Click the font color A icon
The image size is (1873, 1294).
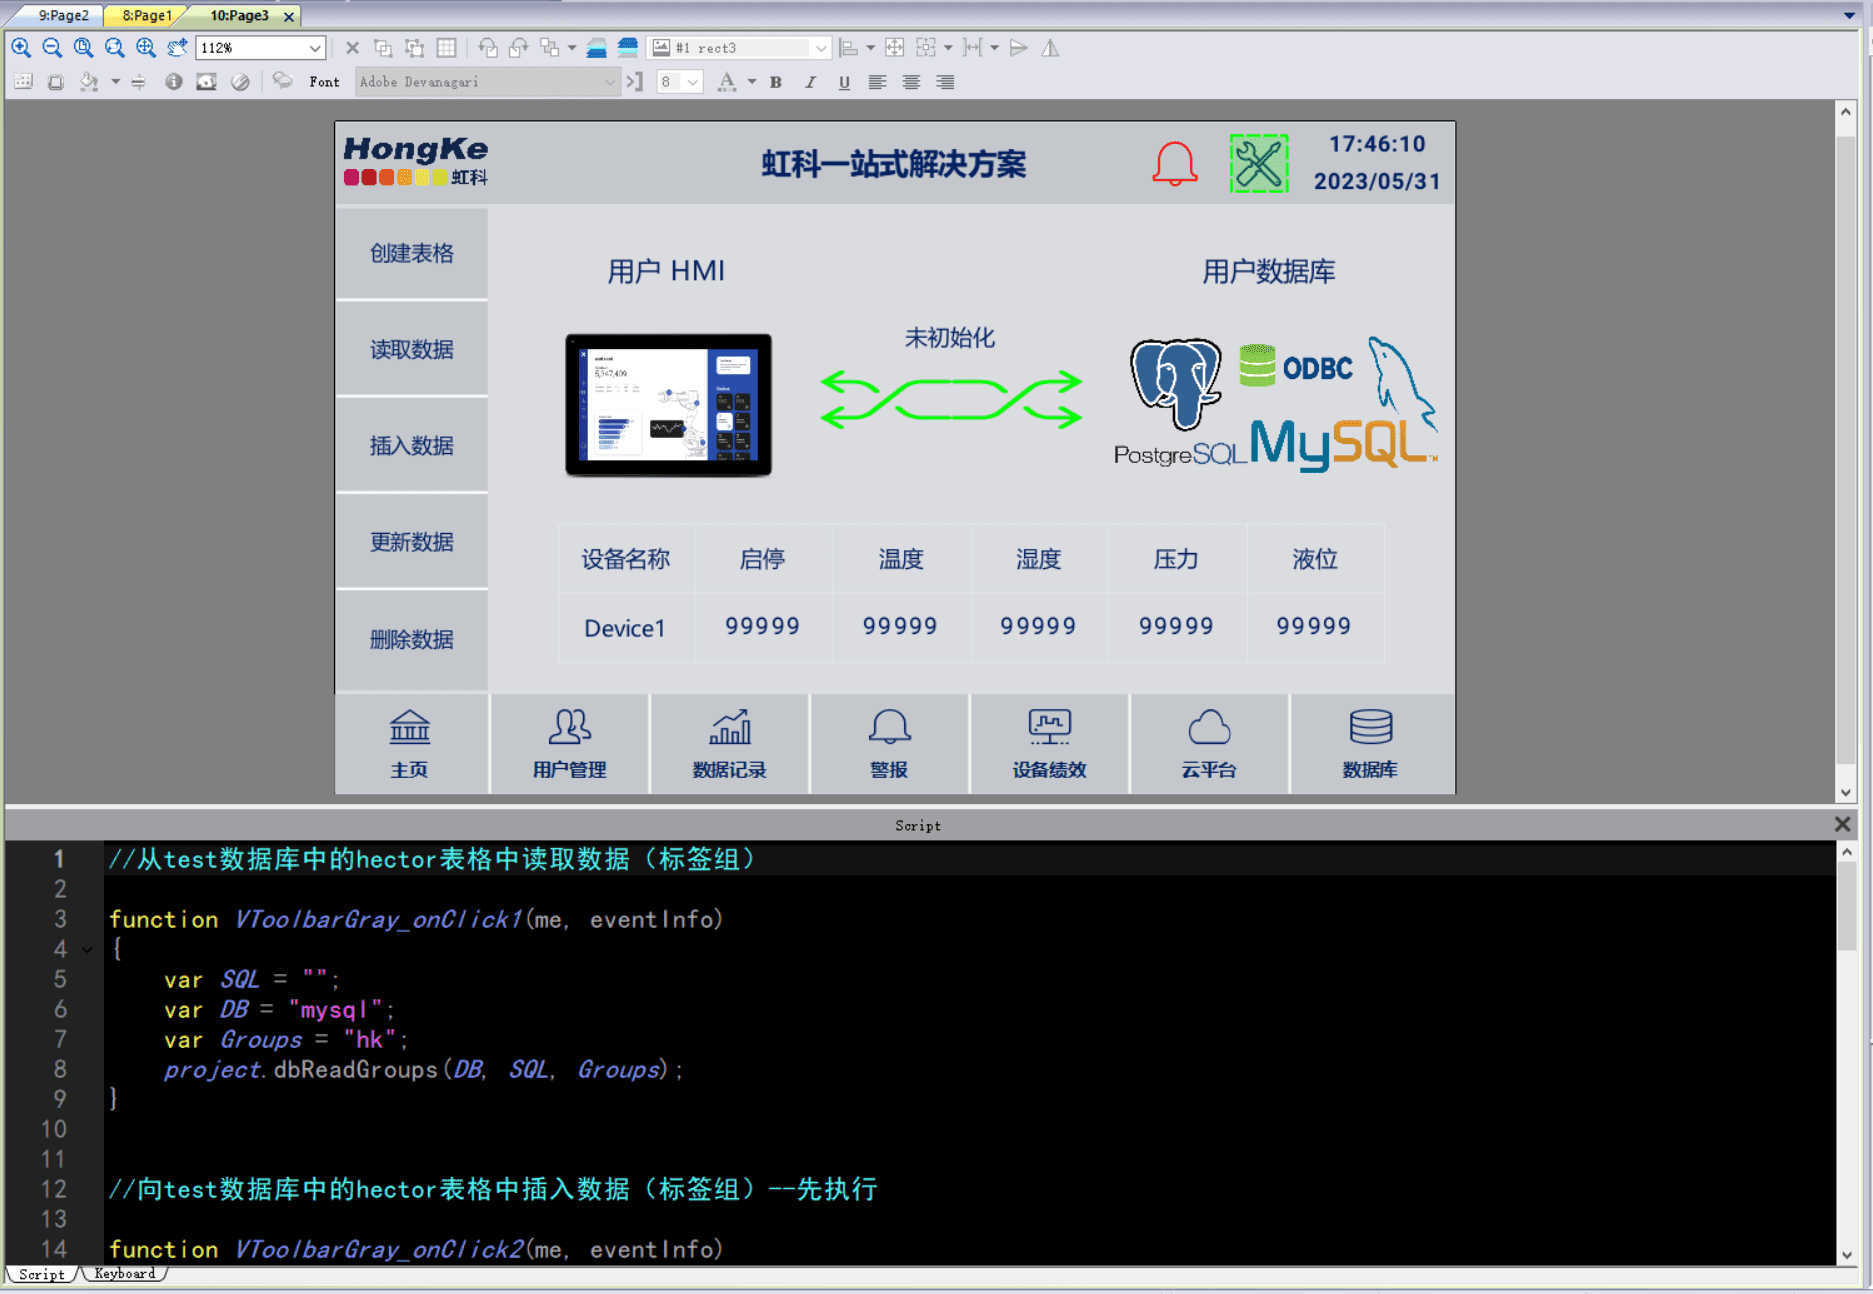point(727,82)
